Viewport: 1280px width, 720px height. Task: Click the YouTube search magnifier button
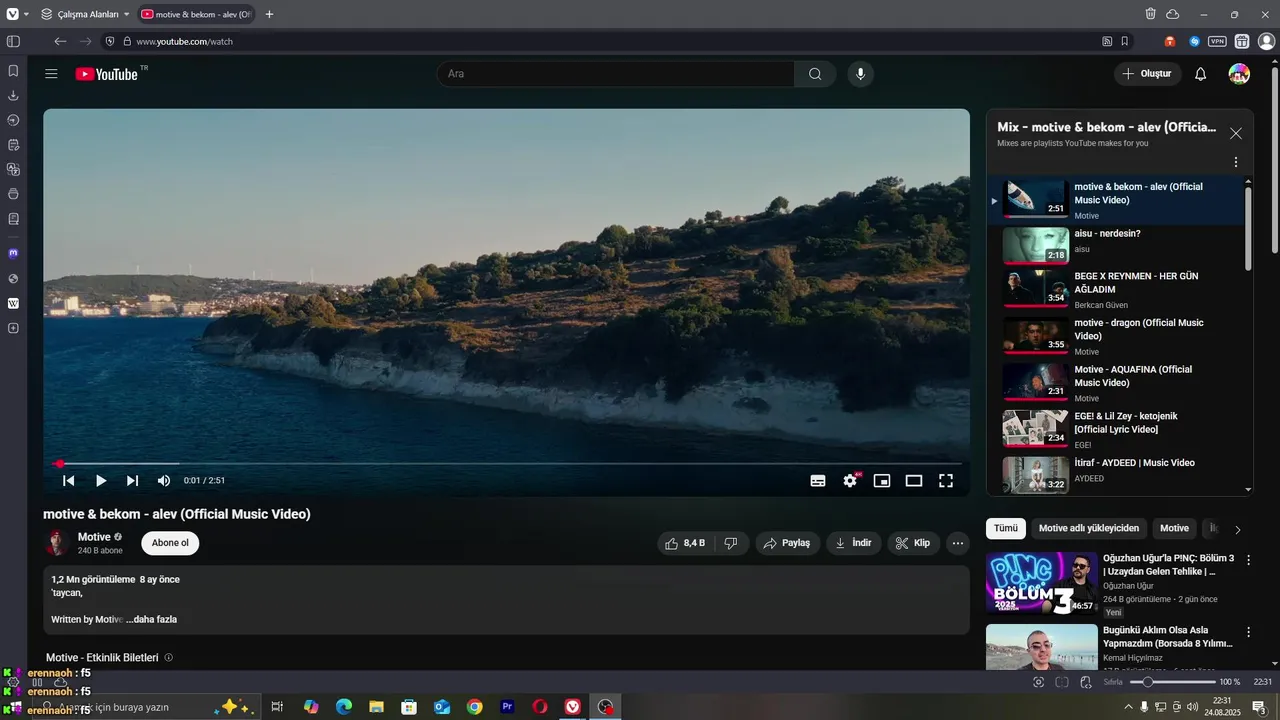tap(815, 74)
